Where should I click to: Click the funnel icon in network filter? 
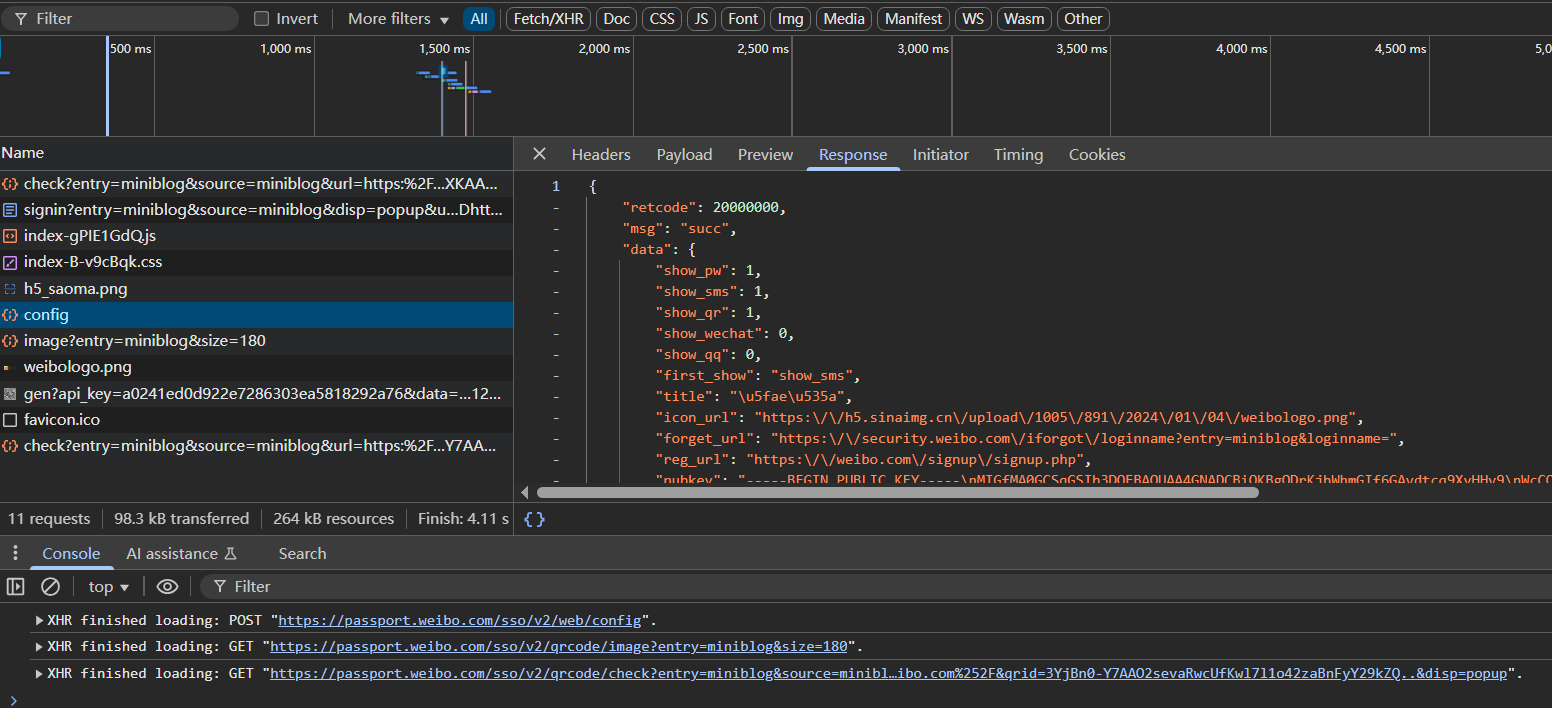(x=19, y=19)
